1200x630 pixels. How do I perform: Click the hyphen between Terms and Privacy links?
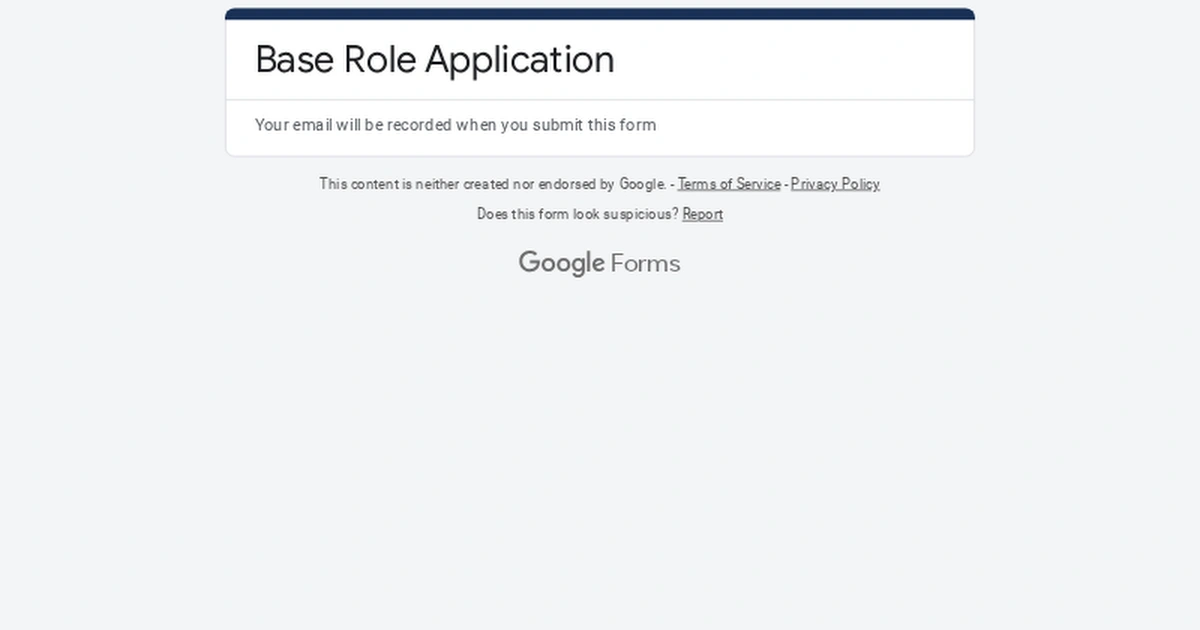(x=786, y=184)
